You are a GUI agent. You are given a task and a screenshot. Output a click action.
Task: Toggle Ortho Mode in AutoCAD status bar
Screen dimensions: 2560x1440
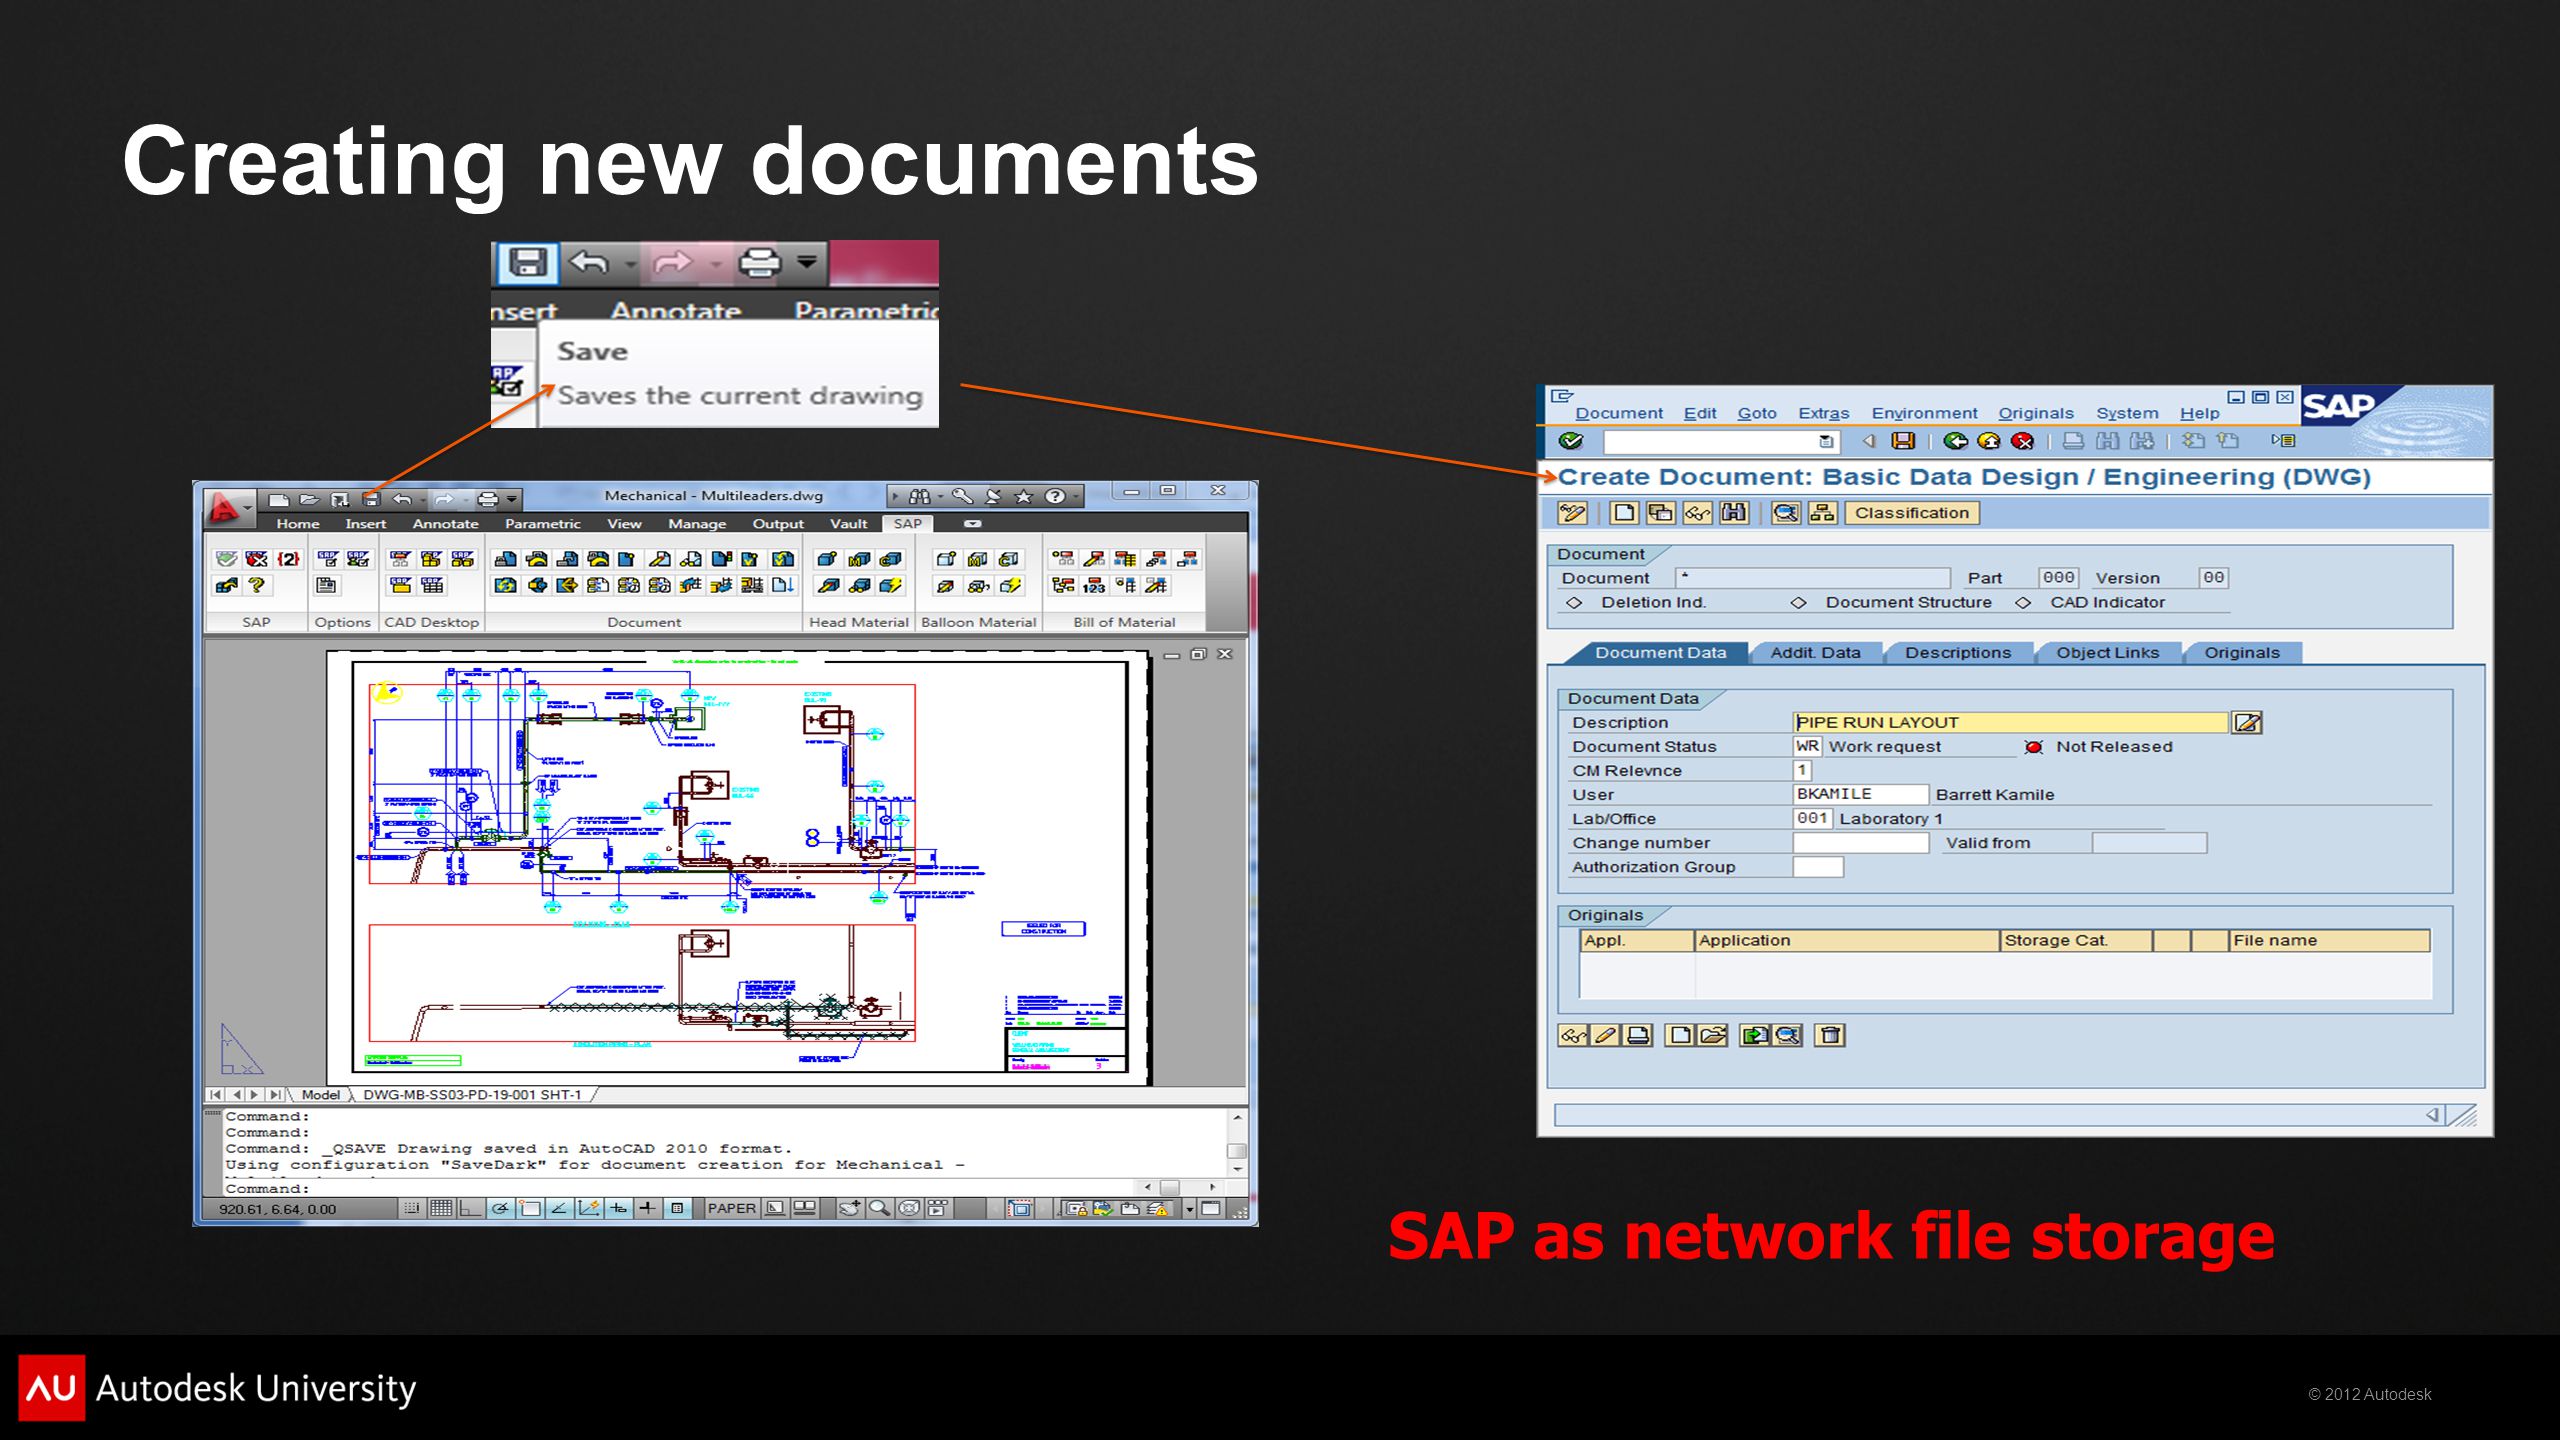tap(470, 1208)
